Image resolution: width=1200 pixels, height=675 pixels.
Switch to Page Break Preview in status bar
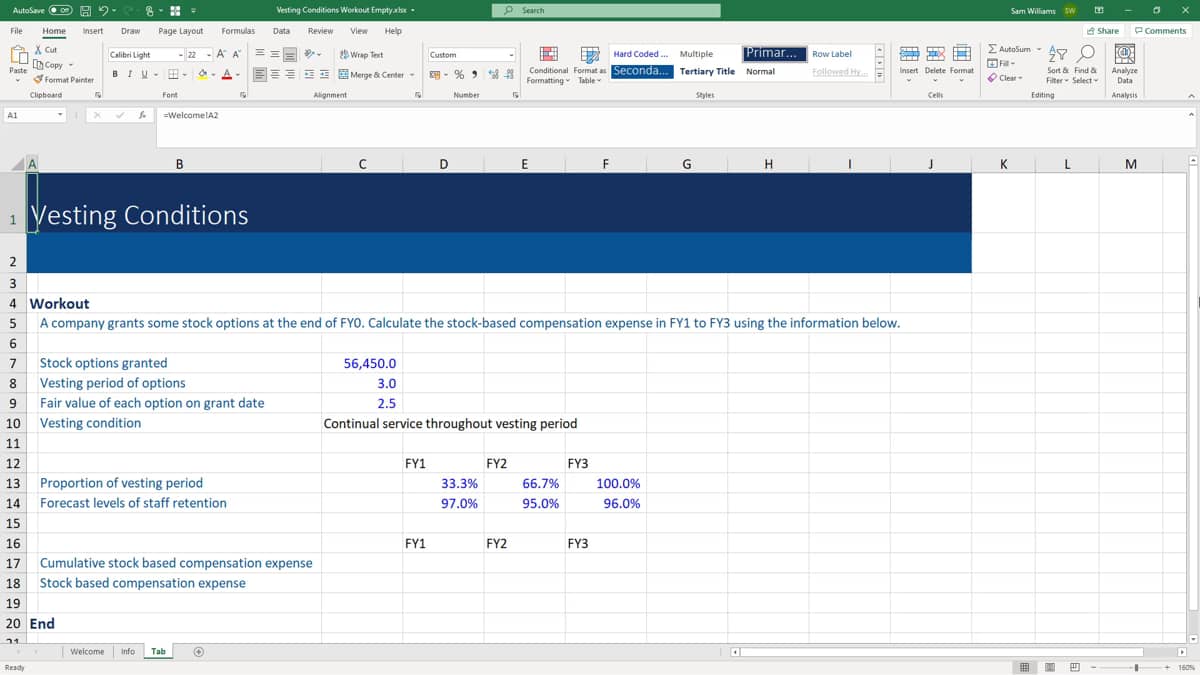pos(1075,667)
